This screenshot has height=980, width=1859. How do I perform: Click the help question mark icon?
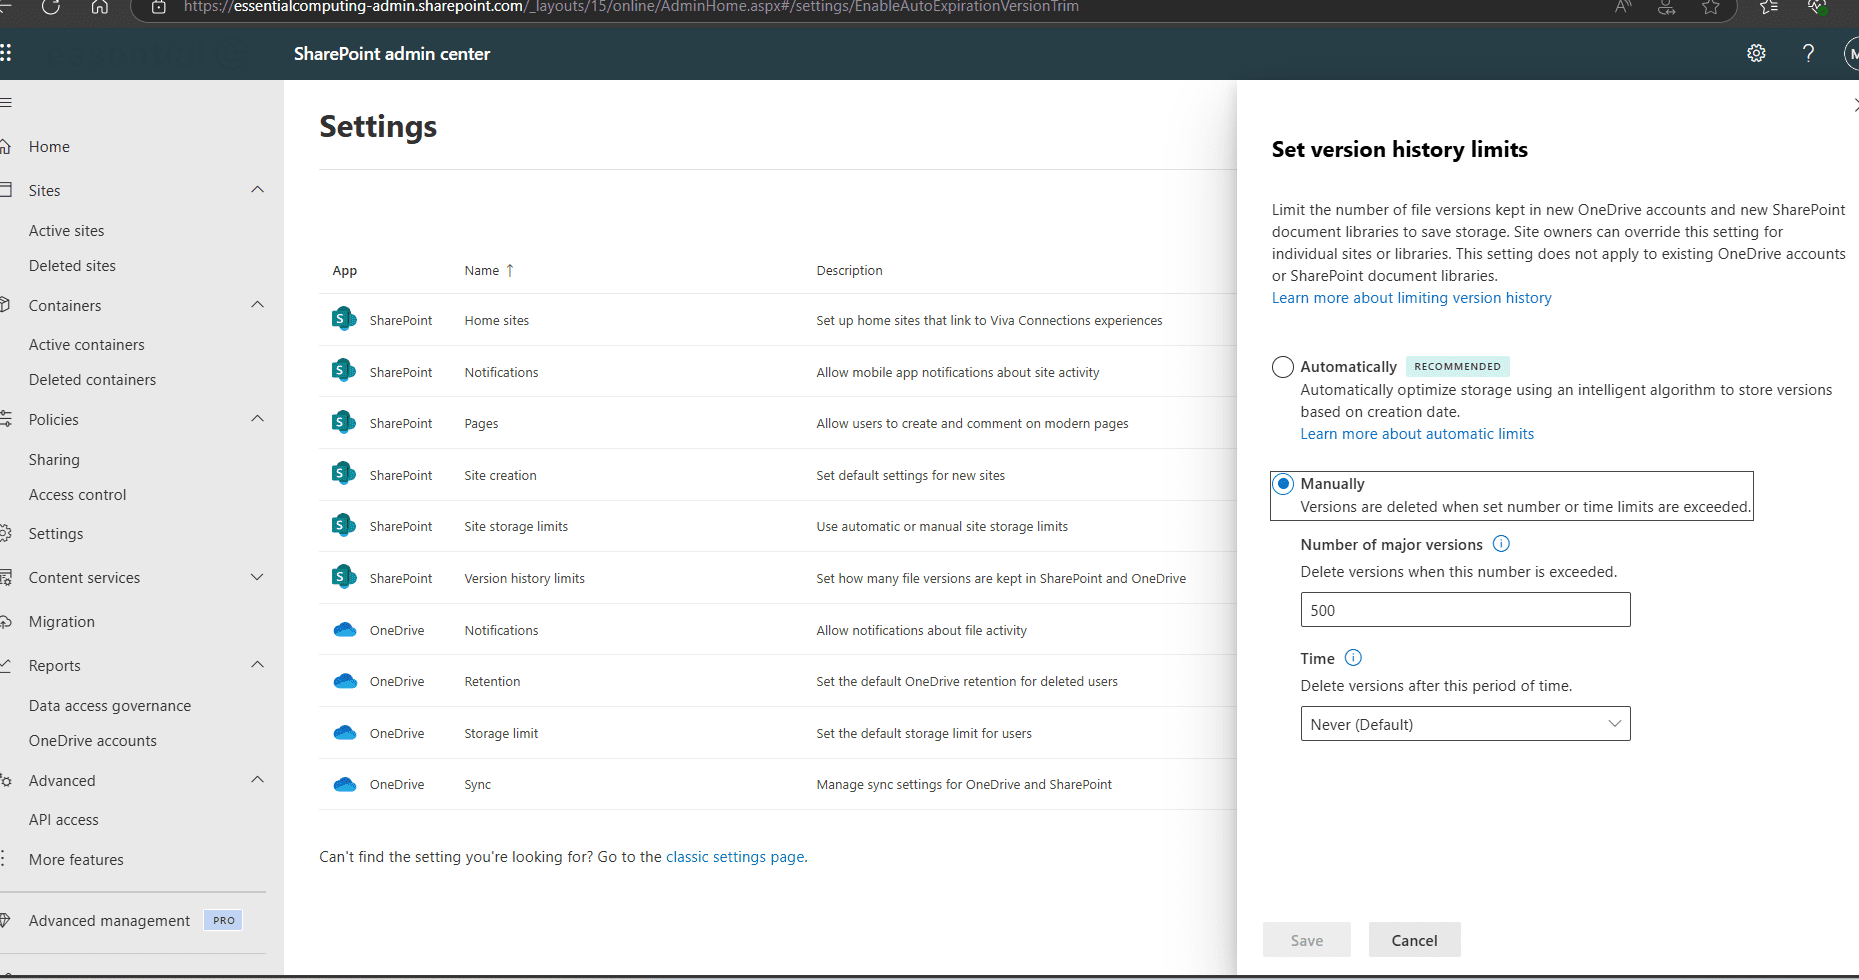(1809, 53)
